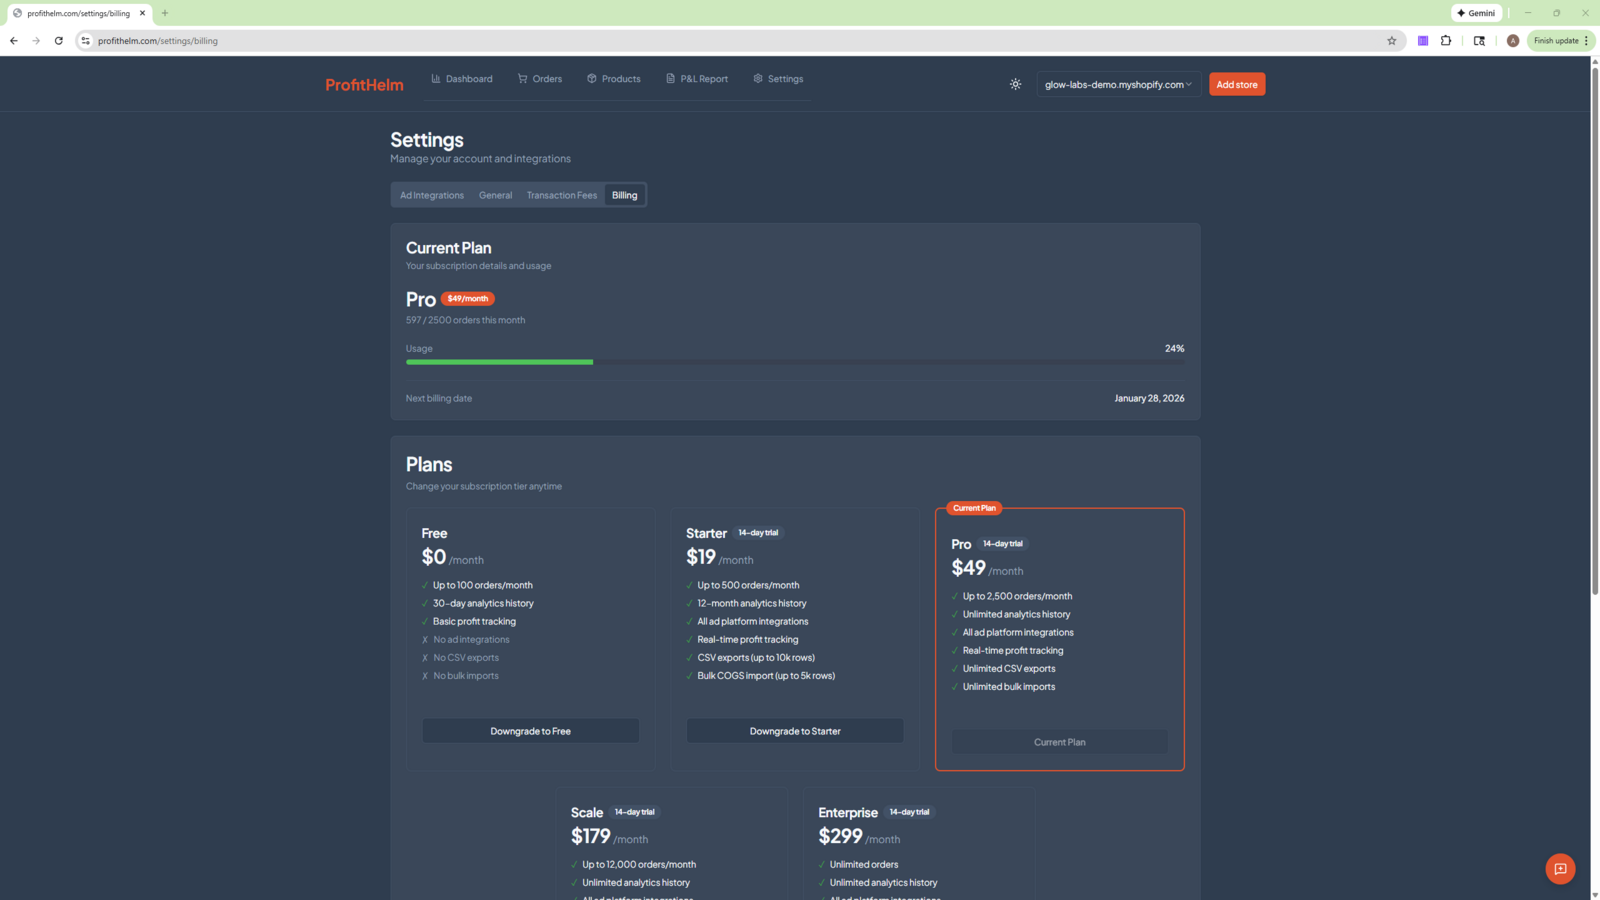Screen dimensions: 1600x900
Task: Click the purple extension icon
Action: (1423, 41)
